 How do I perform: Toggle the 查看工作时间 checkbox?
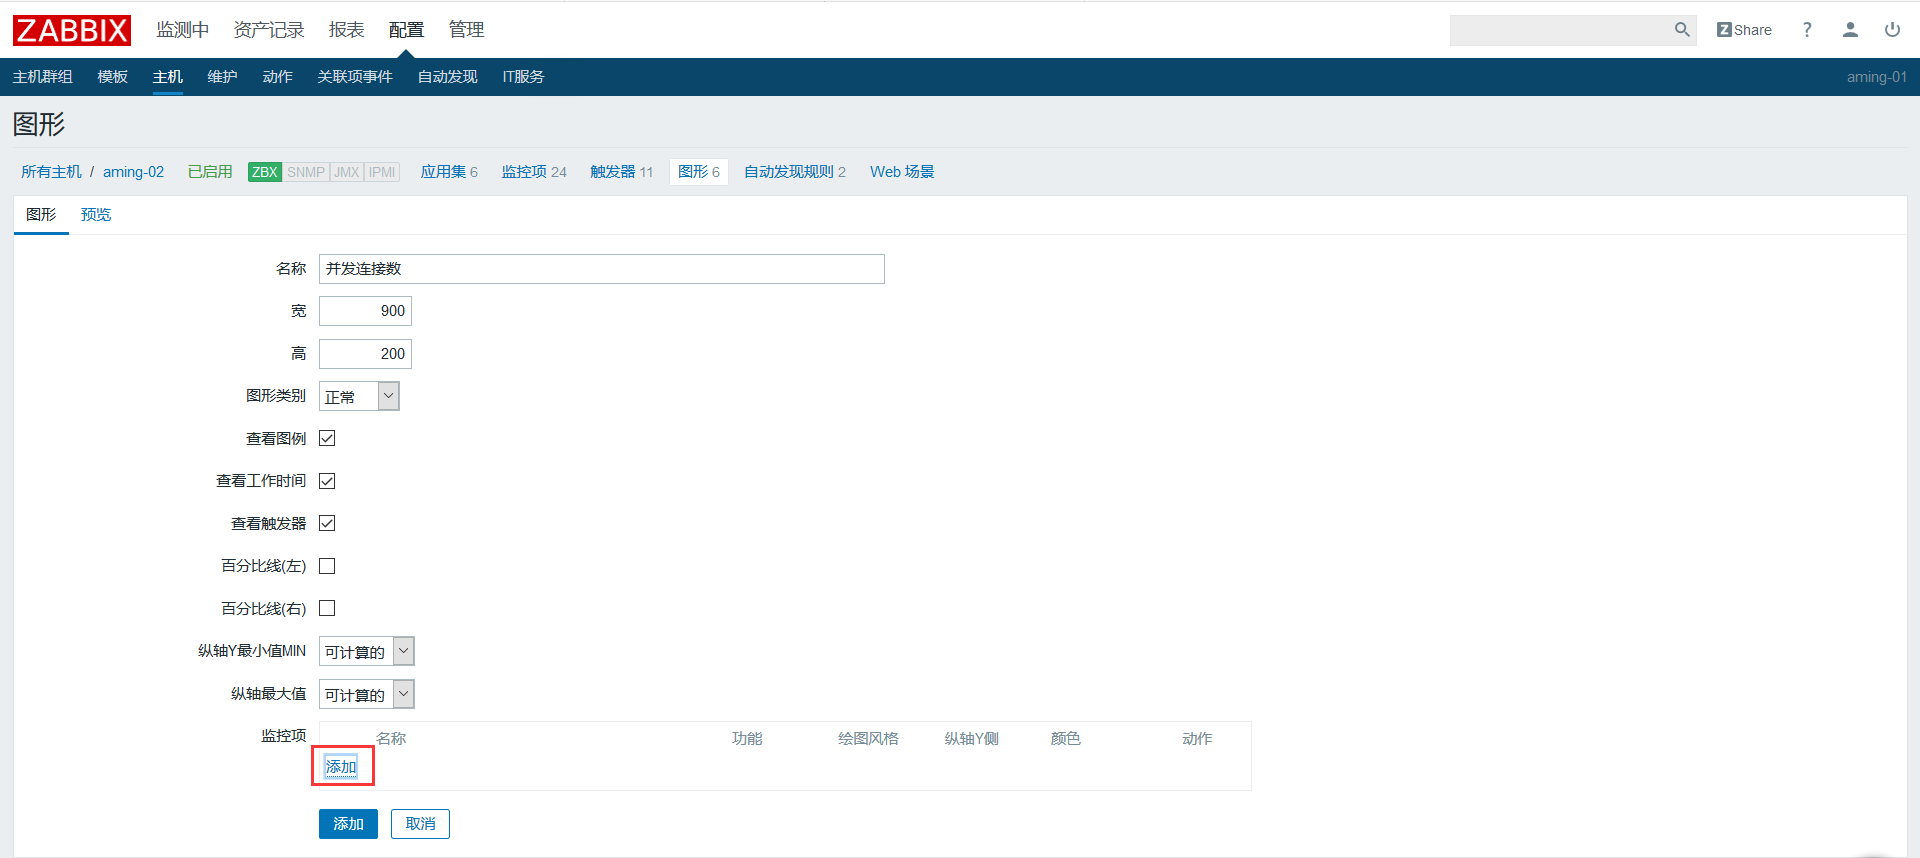pyautogui.click(x=327, y=481)
